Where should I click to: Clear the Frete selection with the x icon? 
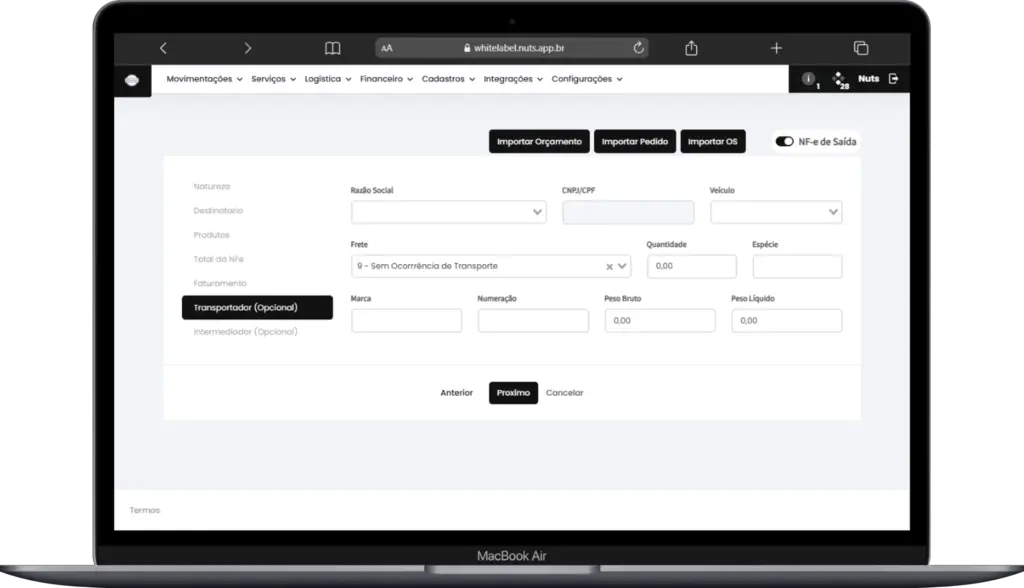pyautogui.click(x=609, y=267)
